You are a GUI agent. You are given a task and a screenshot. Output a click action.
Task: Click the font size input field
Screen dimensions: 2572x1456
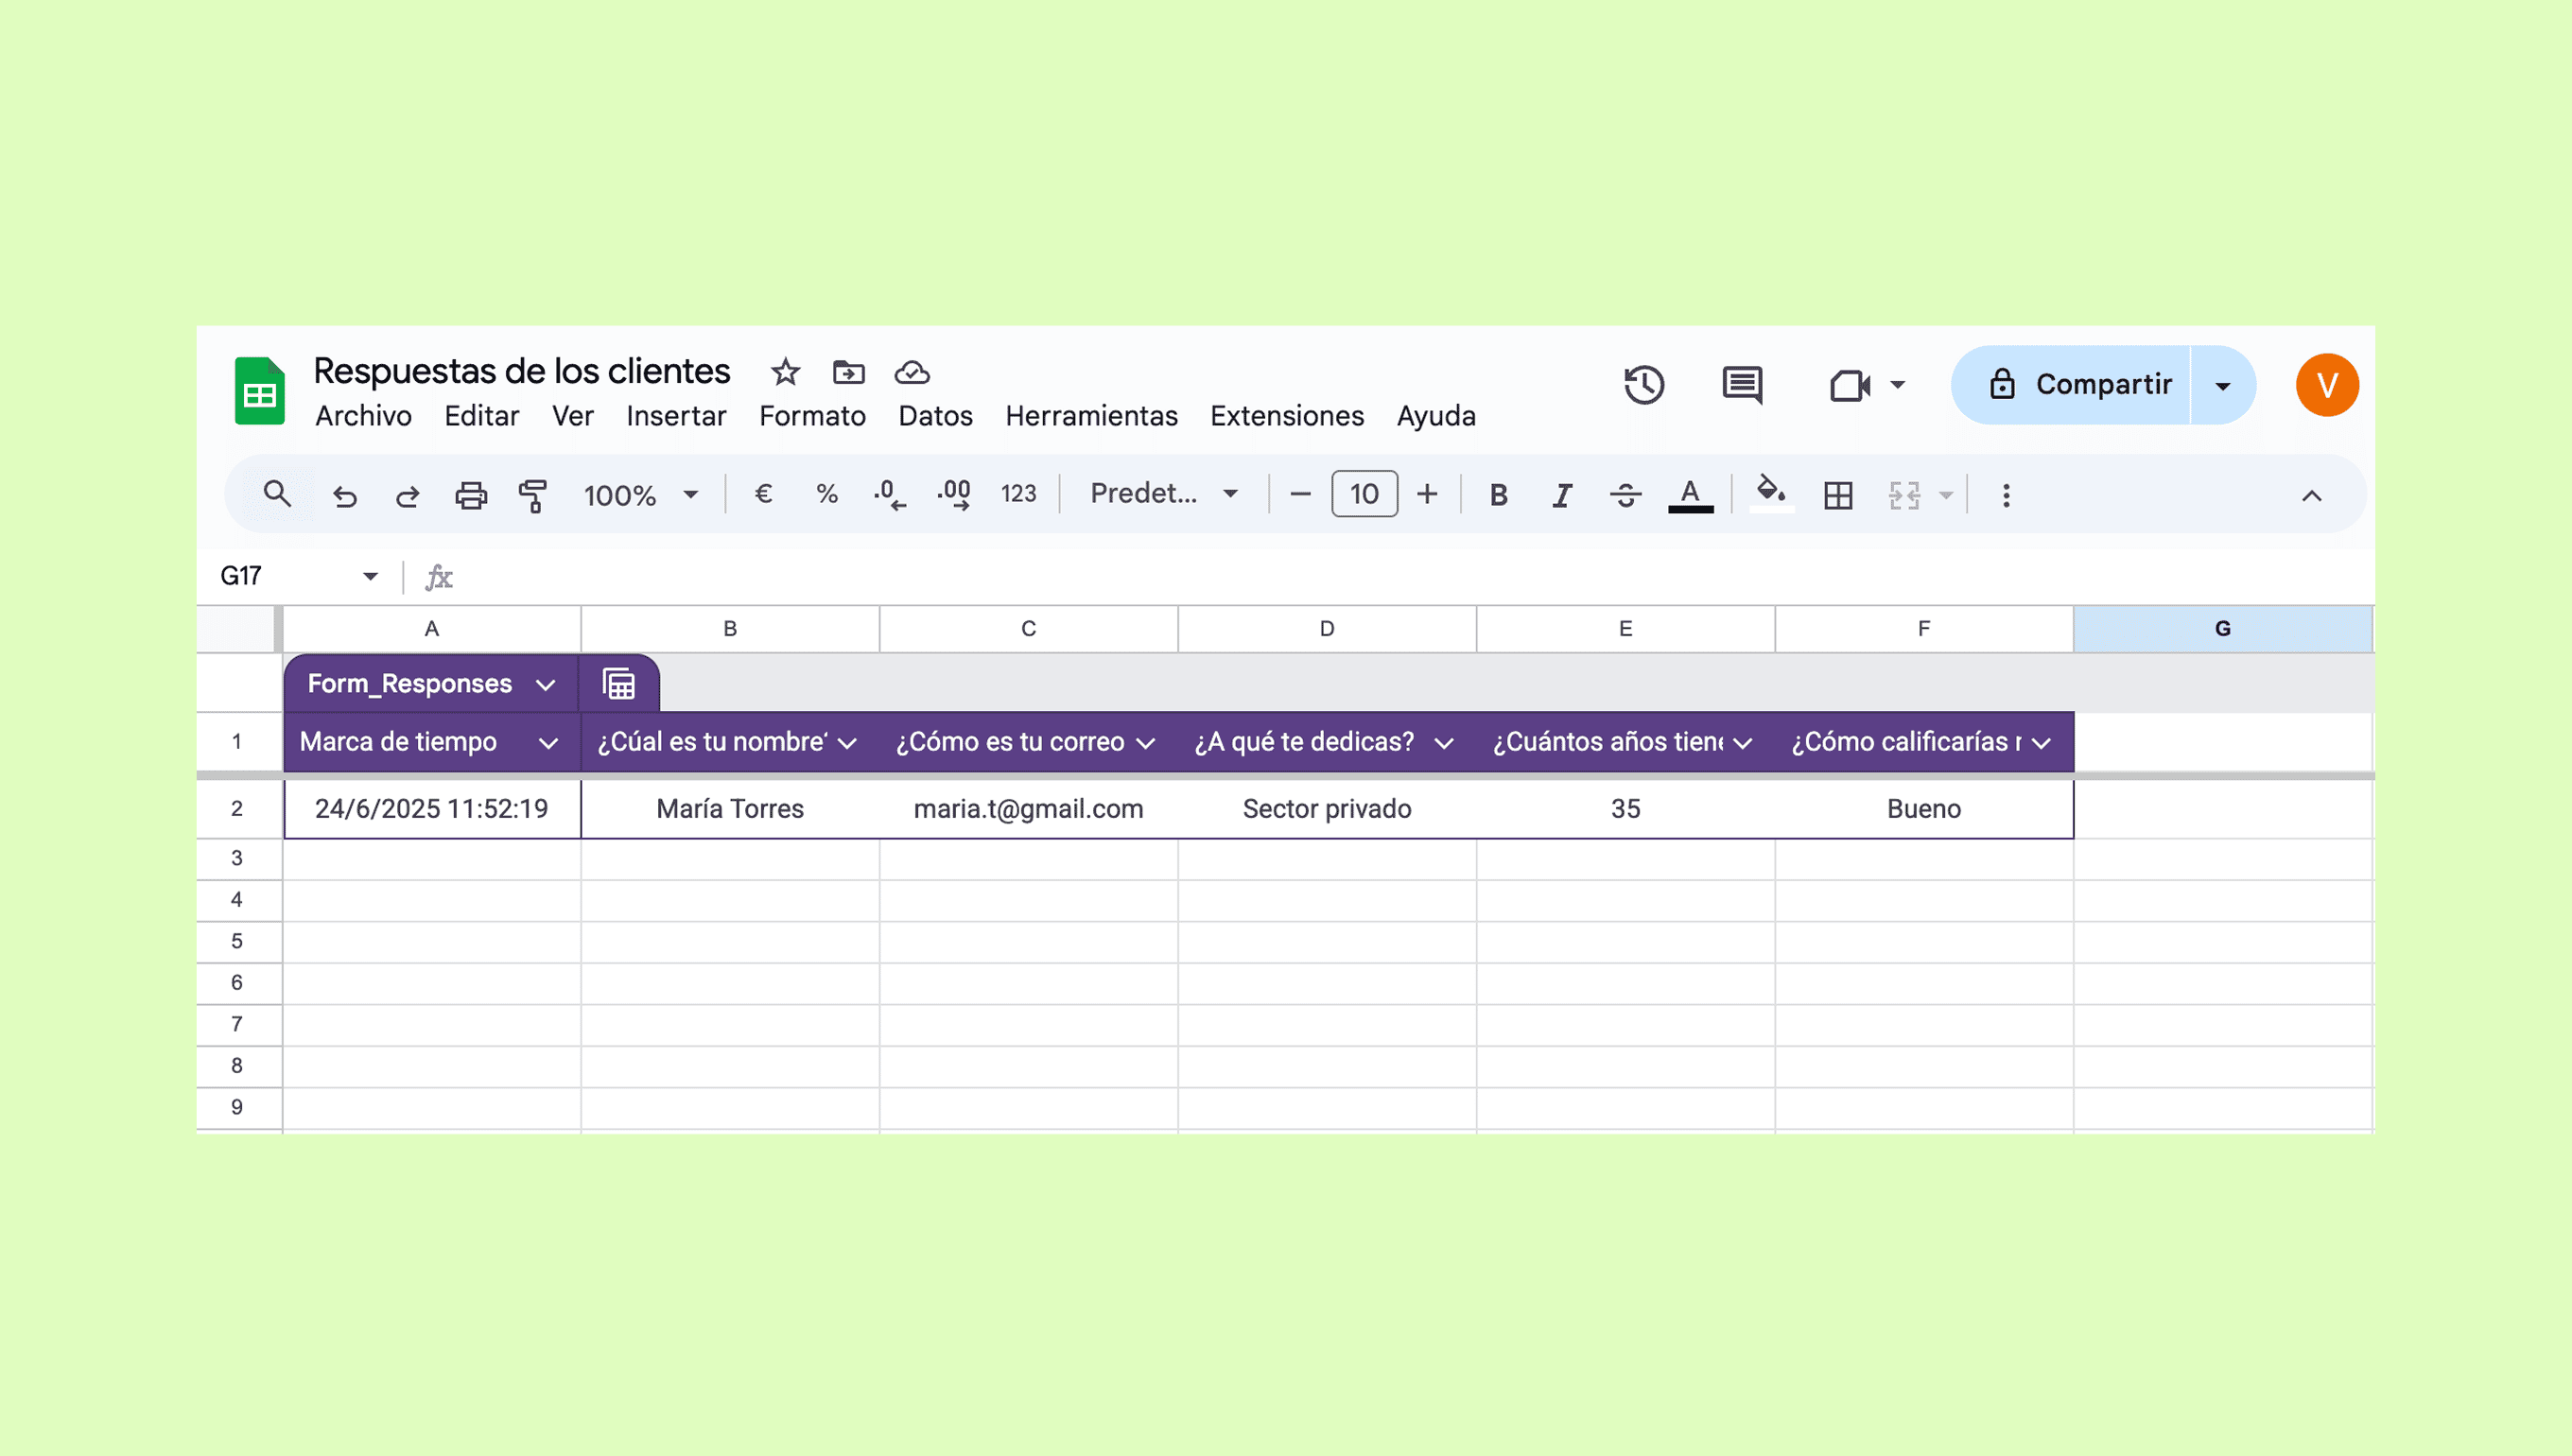(x=1363, y=494)
